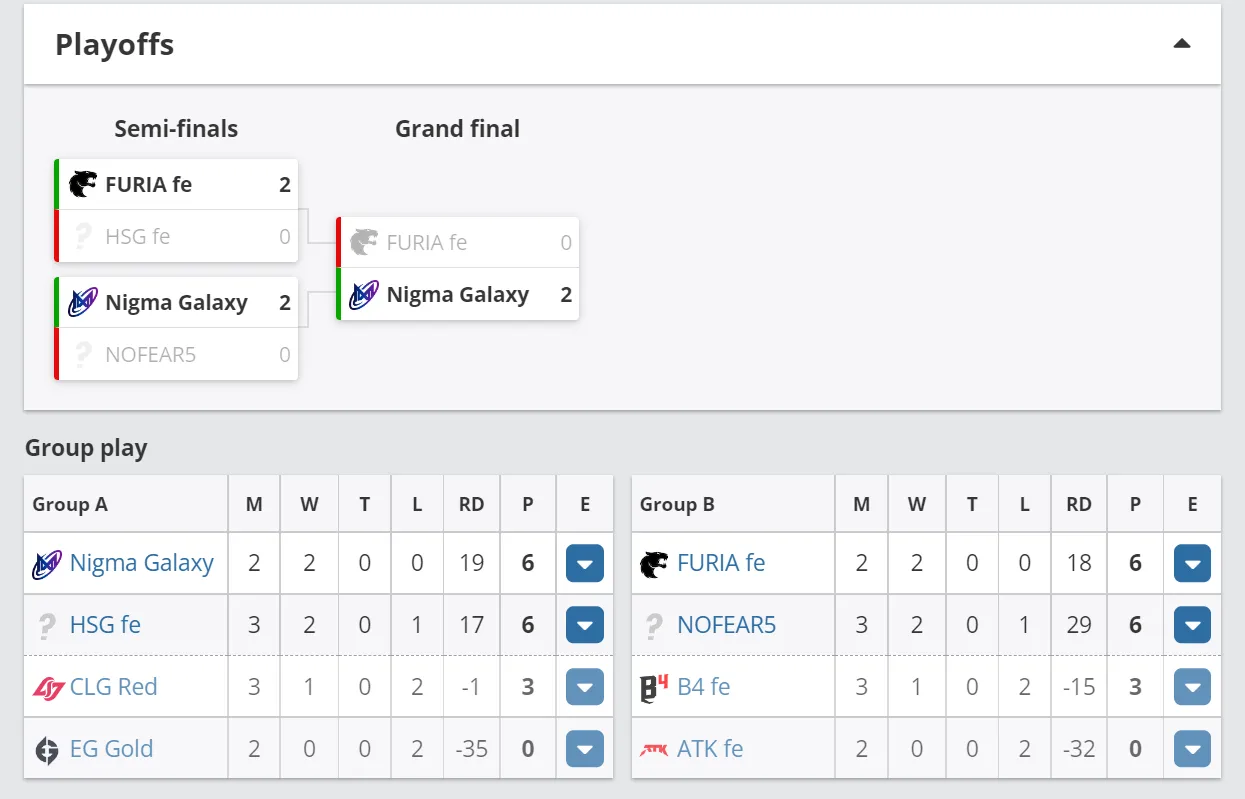Open EG Gold team link
1245x799 pixels.
[x=111, y=749]
